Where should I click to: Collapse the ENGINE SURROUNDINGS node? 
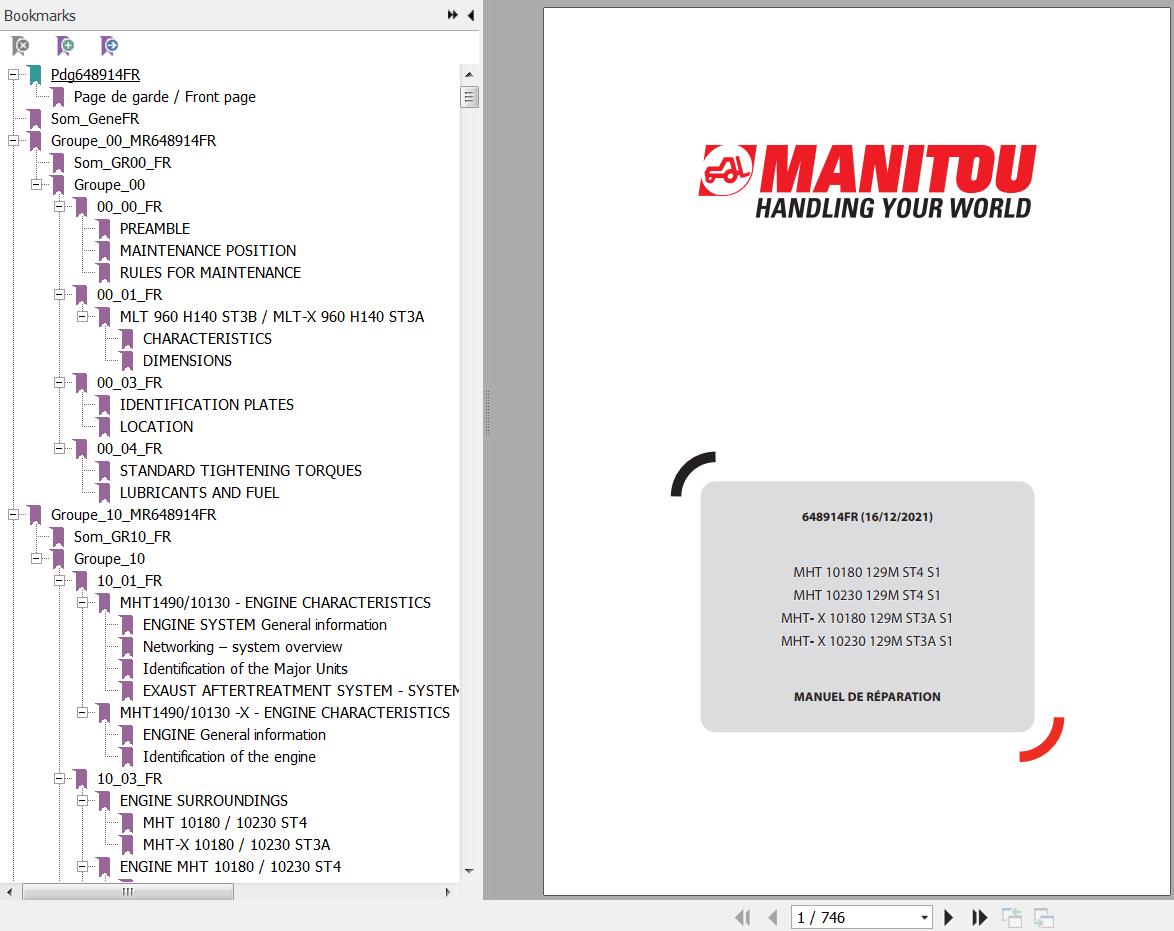tap(82, 801)
